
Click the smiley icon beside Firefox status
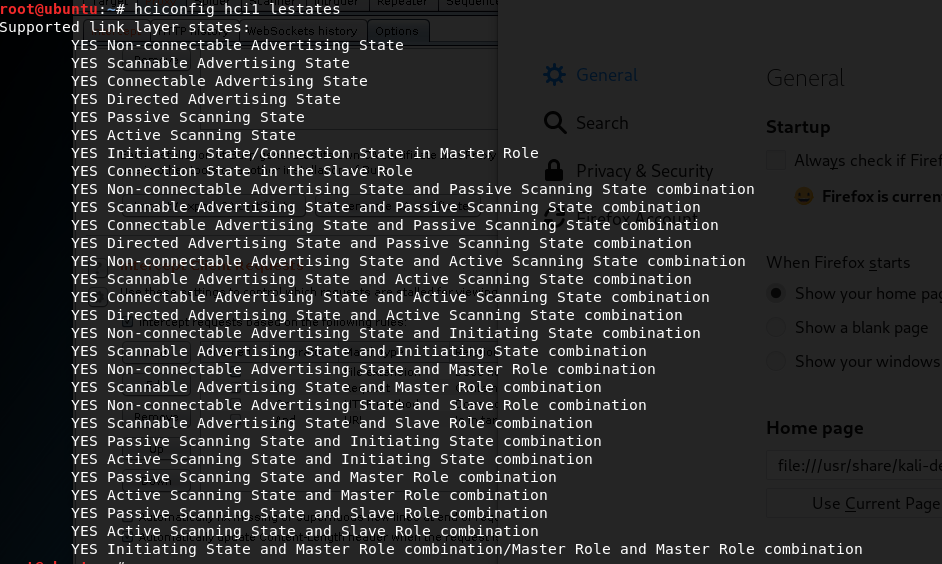803,196
